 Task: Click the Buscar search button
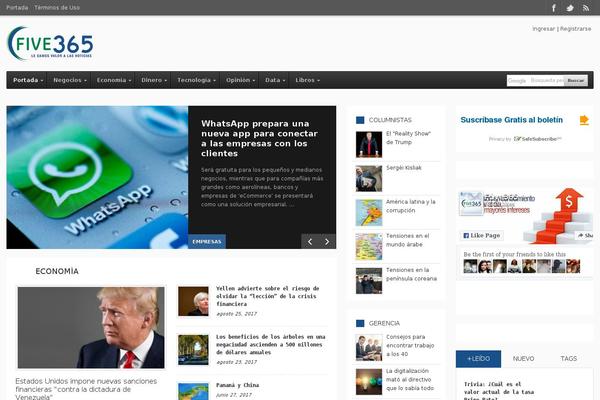[x=576, y=80]
